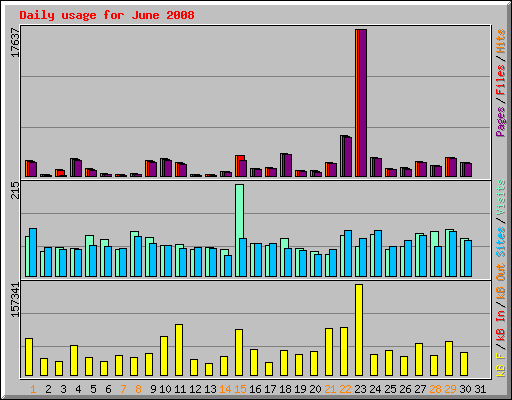The image size is (512, 400).
Task: Click day 8 on the date axis
Action: click(x=138, y=389)
